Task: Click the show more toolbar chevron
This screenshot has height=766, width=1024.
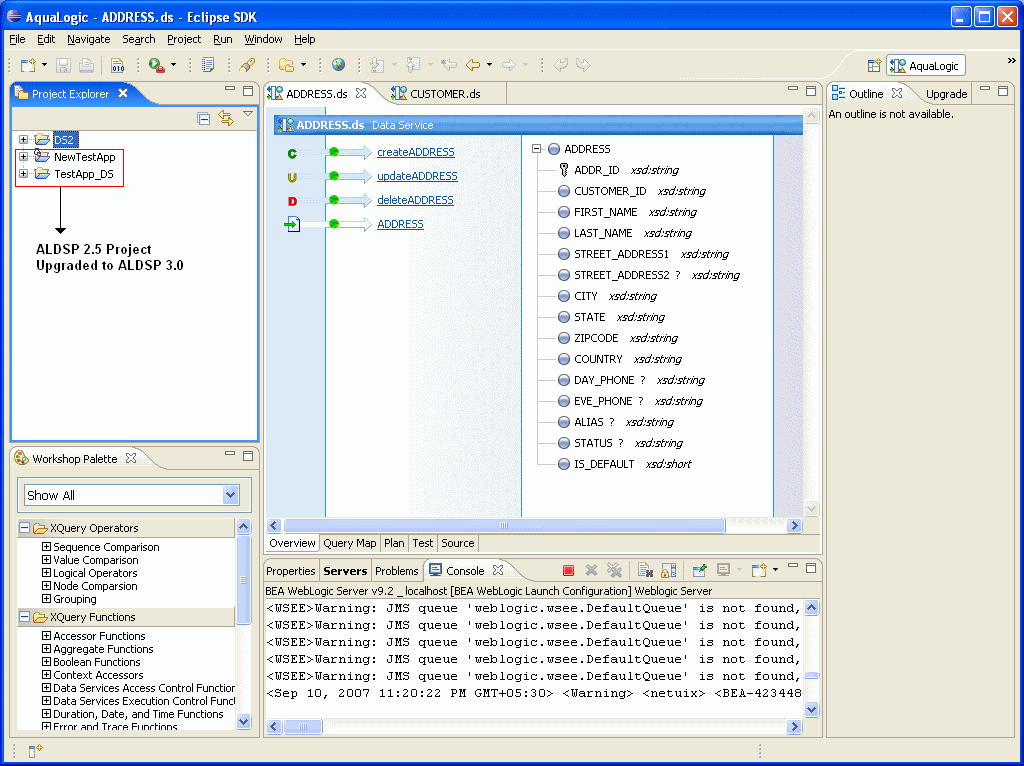Action: pyautogui.click(x=1012, y=61)
